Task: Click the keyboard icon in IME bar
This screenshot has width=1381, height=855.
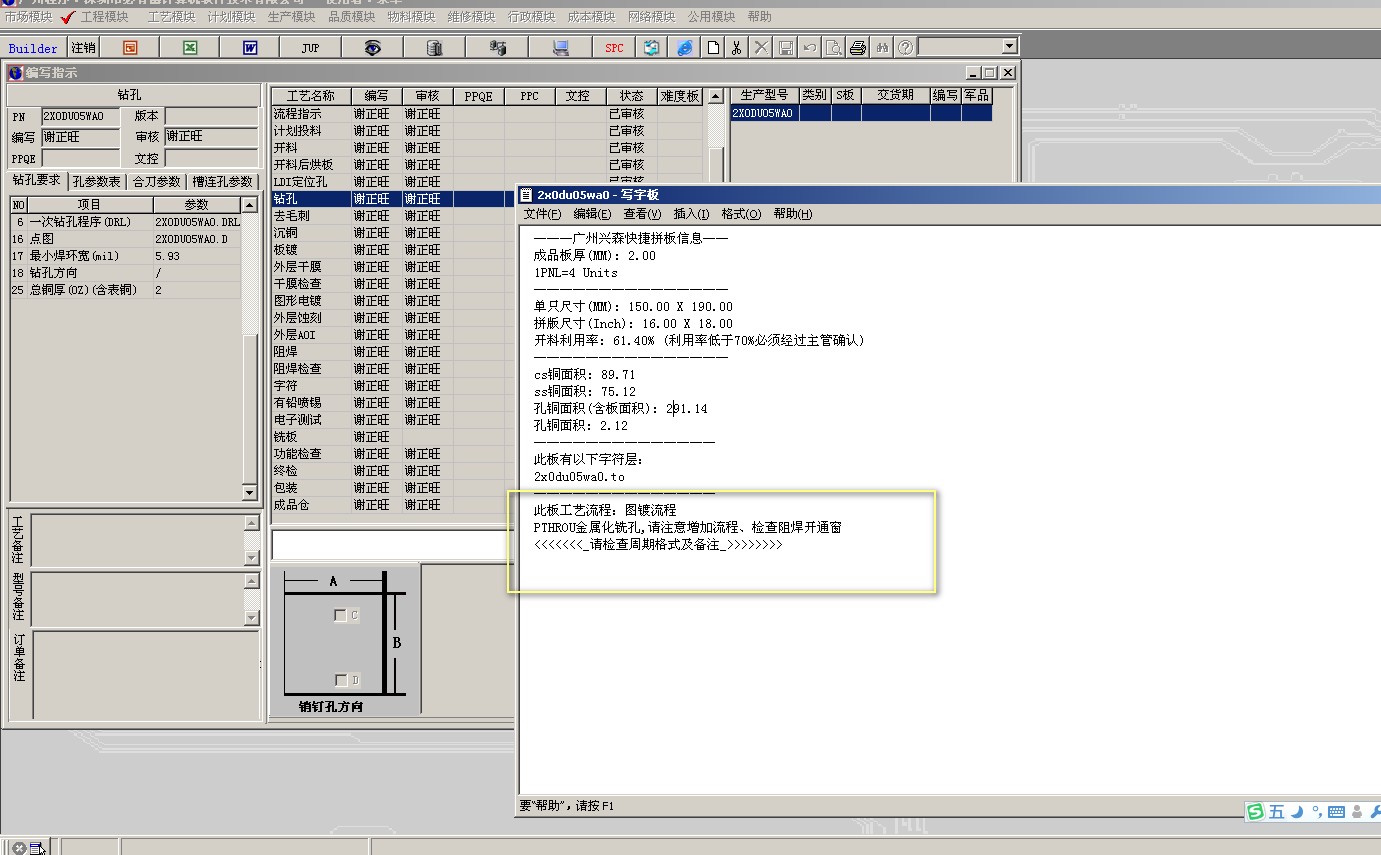Action: [1336, 812]
